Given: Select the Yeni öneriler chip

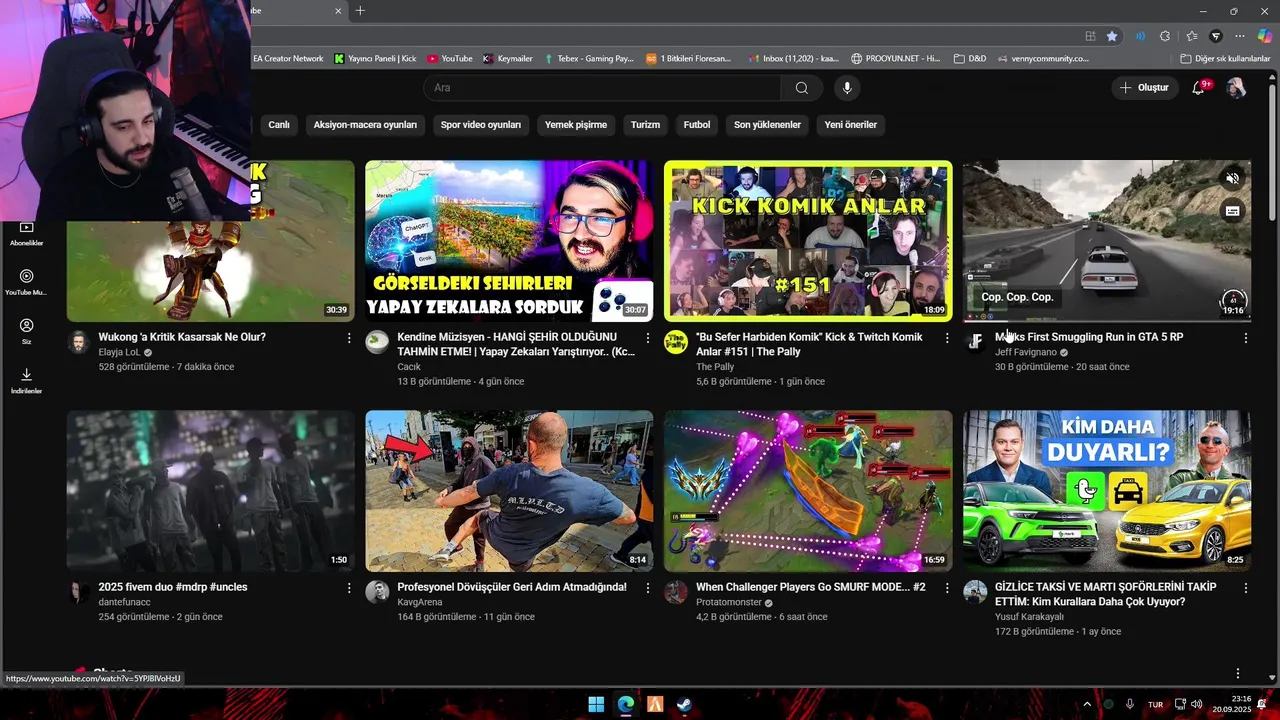Looking at the screenshot, I should pyautogui.click(x=851, y=125).
